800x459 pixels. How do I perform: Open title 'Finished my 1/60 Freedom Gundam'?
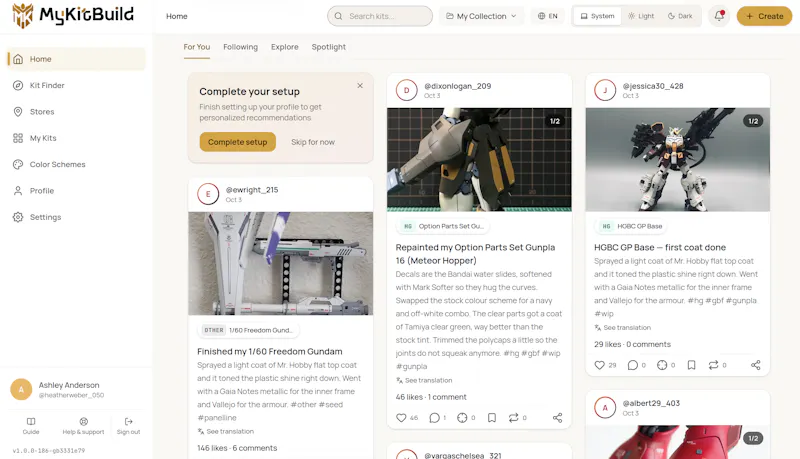[270, 351]
